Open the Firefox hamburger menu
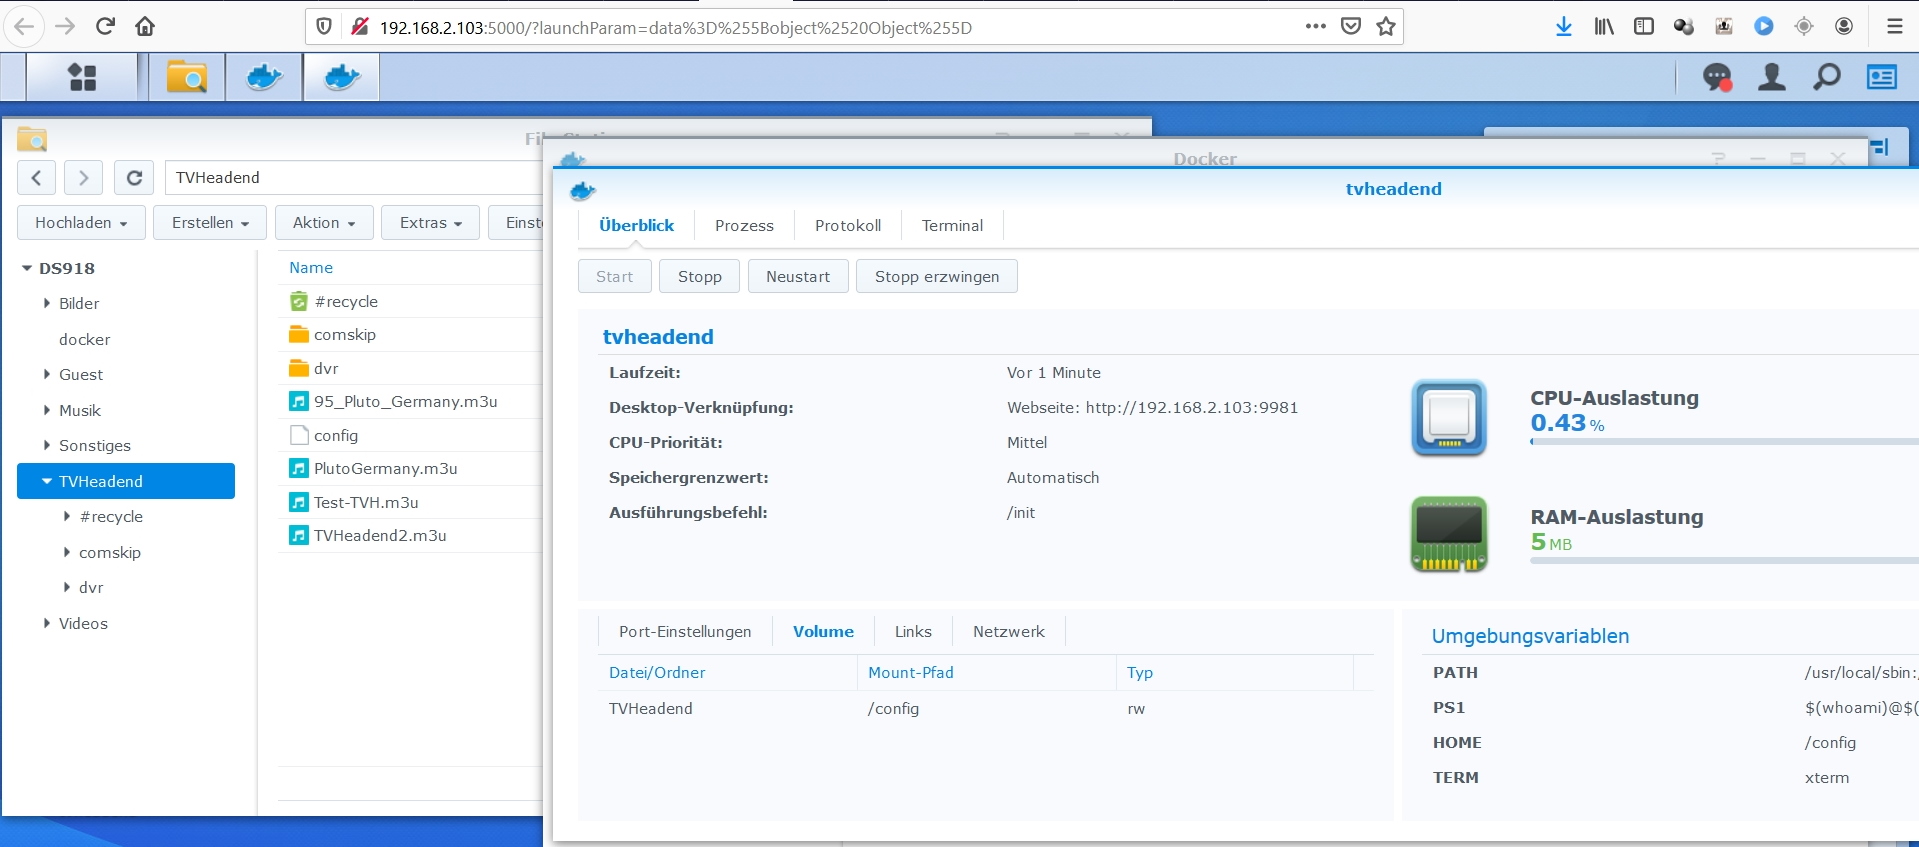Screen dimensions: 1919x847 (1894, 27)
